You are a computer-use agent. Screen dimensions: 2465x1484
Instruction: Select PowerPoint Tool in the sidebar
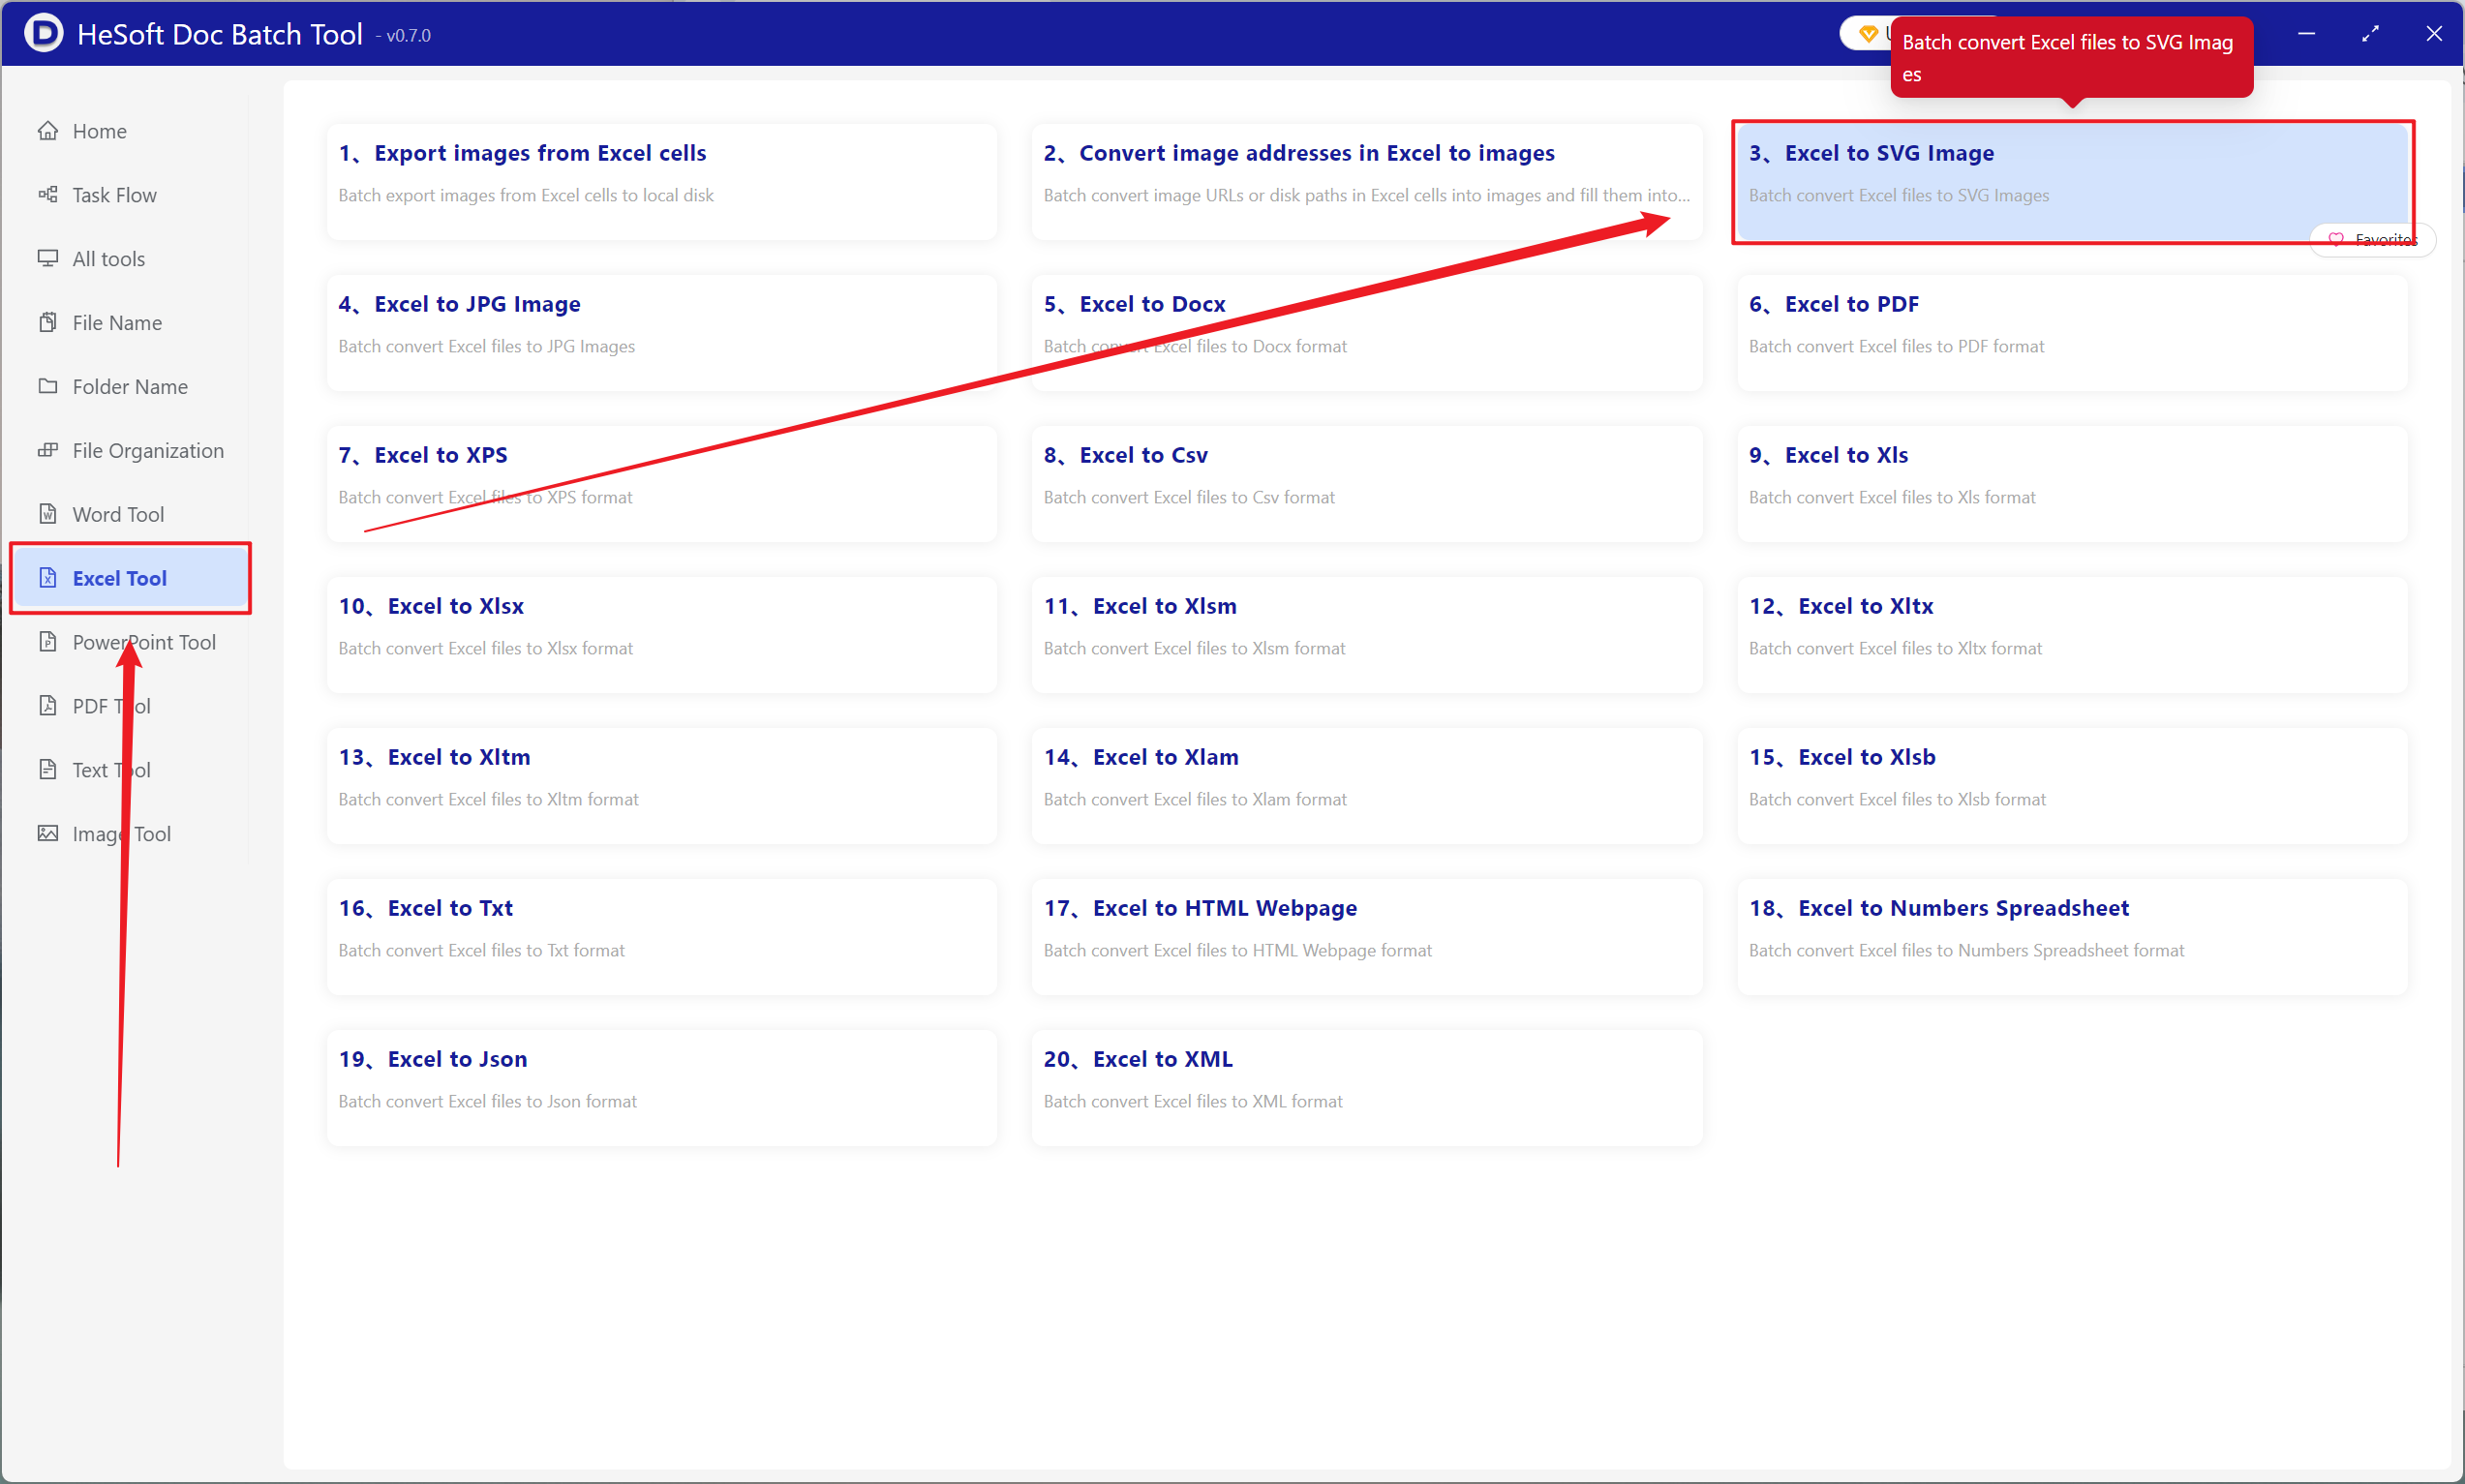click(x=130, y=642)
